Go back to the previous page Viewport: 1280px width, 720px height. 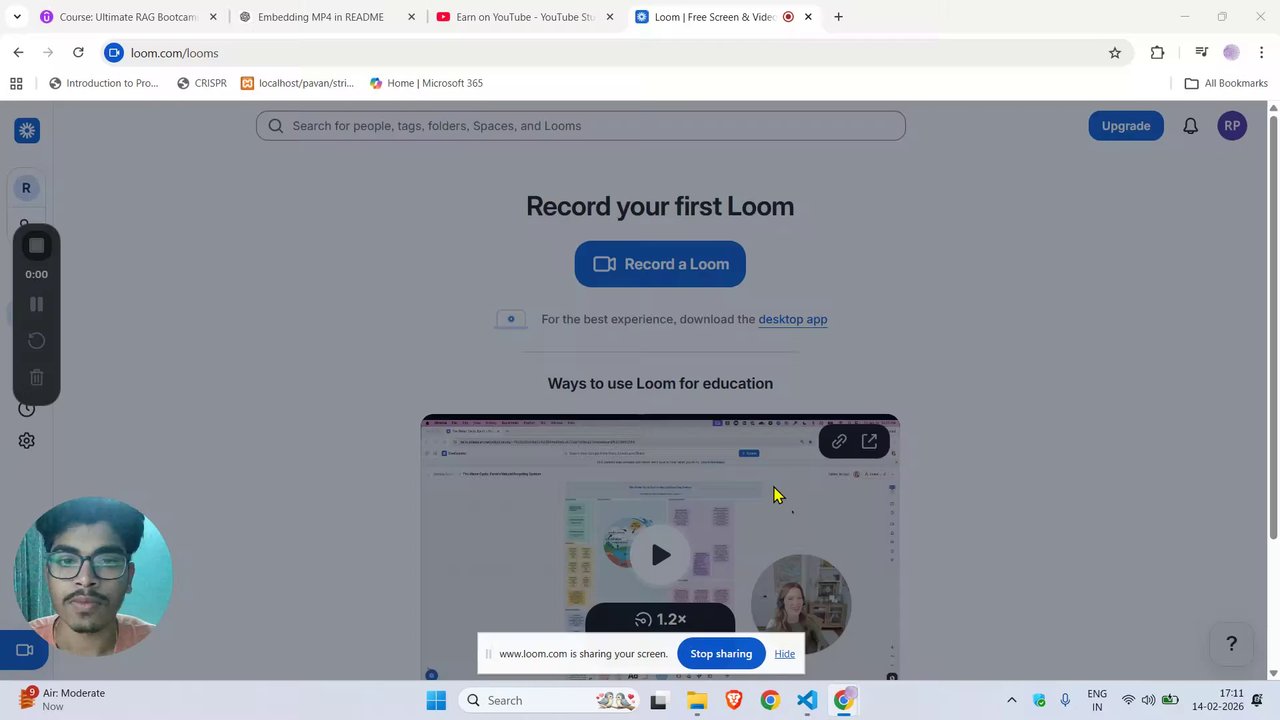click(18, 53)
